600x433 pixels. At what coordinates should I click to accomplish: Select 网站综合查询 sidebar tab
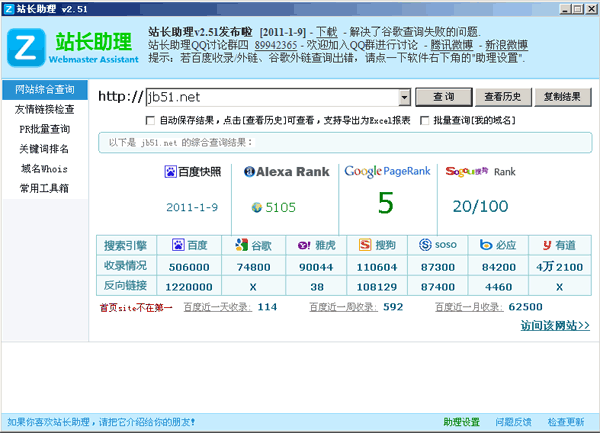[x=45, y=90]
